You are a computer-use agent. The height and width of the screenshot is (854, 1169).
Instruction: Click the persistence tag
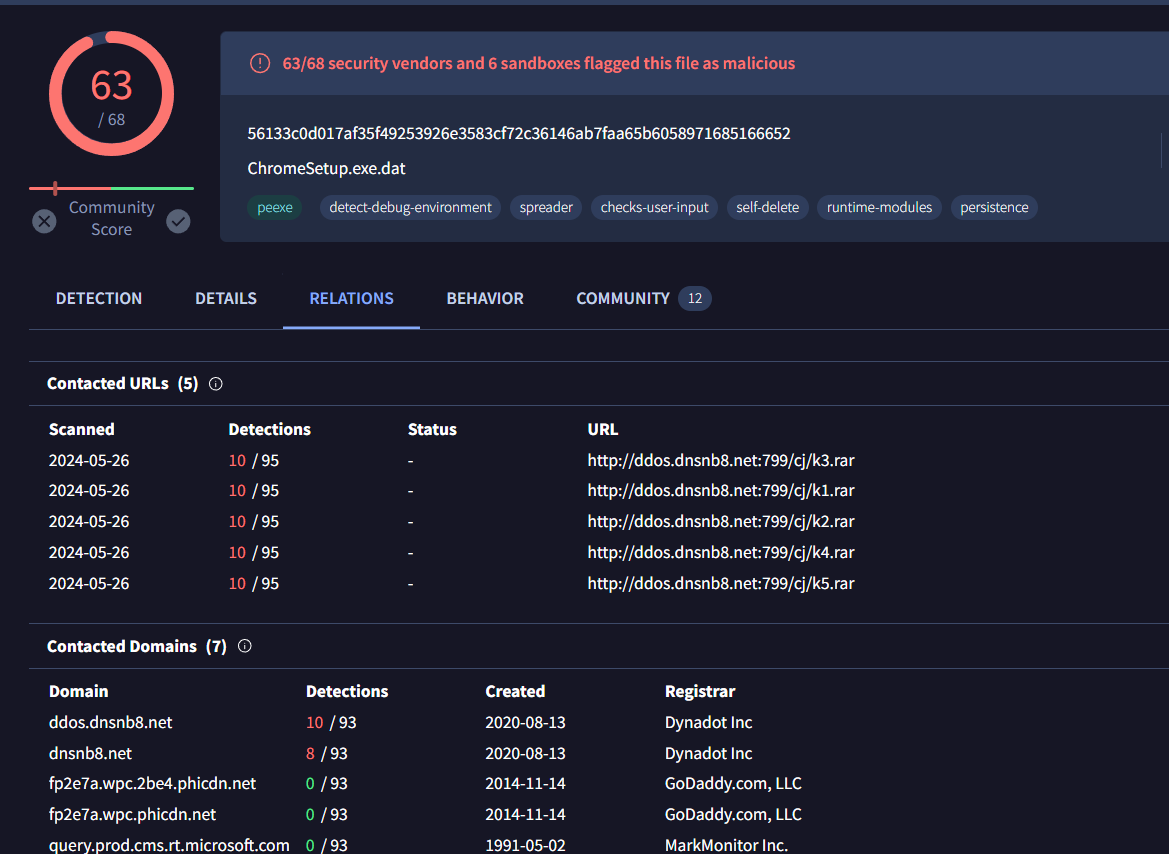[x=994, y=207]
